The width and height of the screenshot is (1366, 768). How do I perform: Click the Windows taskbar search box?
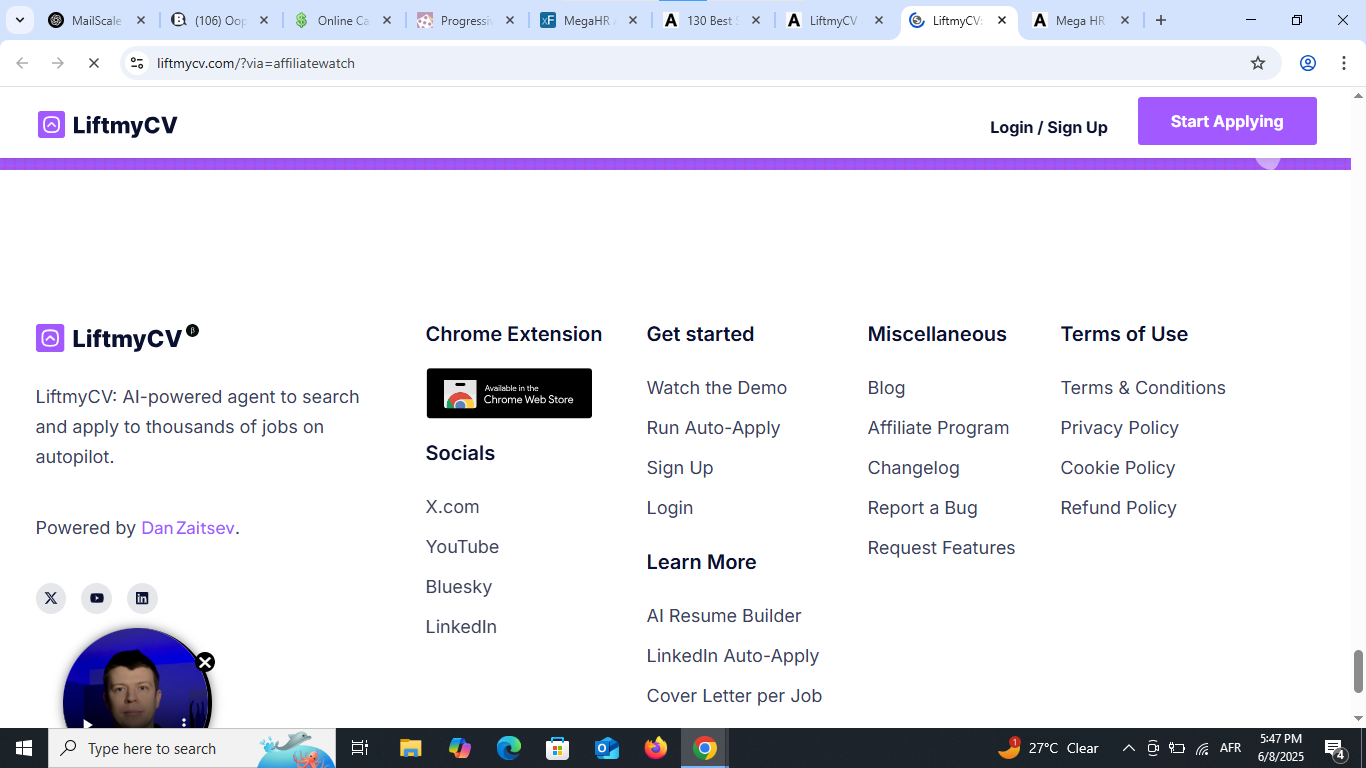pyautogui.click(x=192, y=748)
